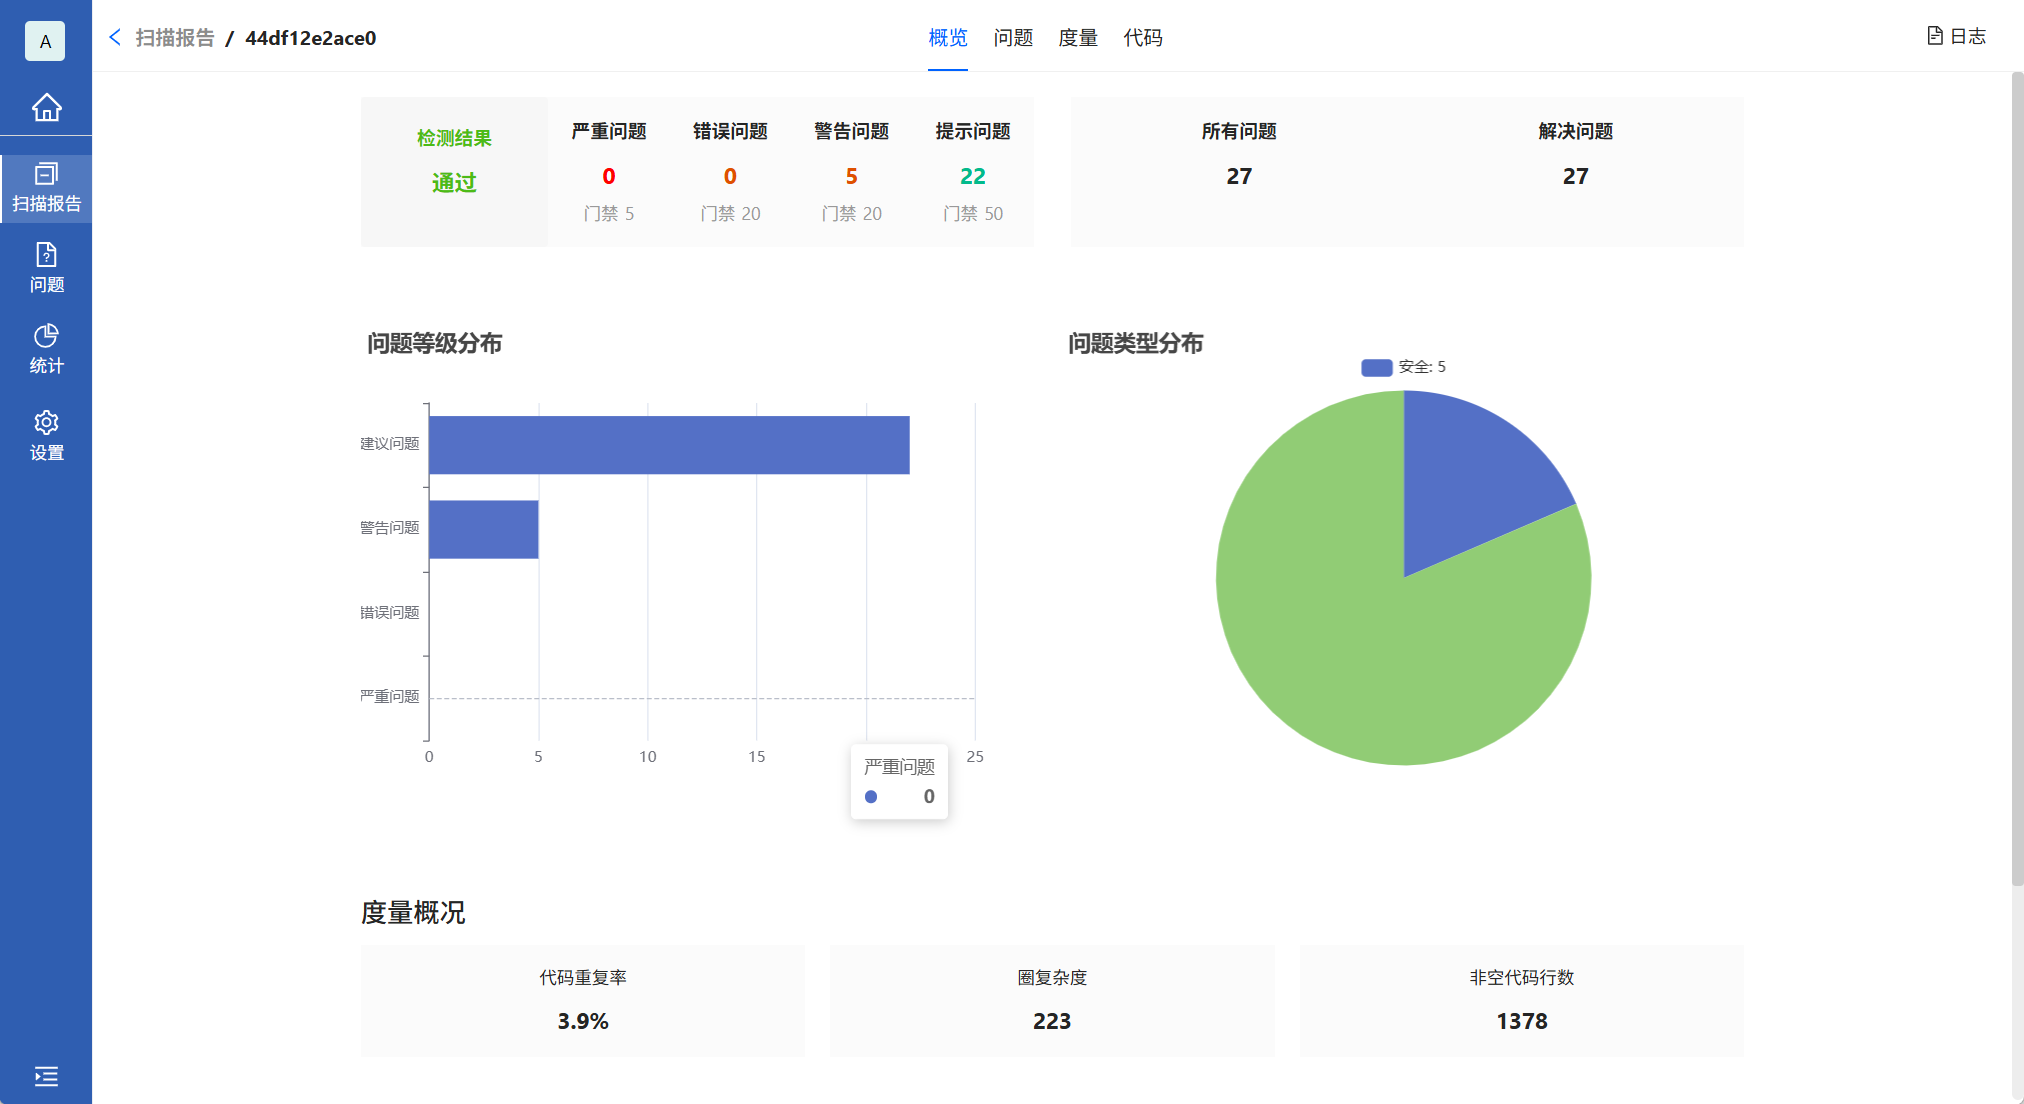Switch to the 问题 tab
This screenshot has height=1104, width=2024.
click(1012, 38)
